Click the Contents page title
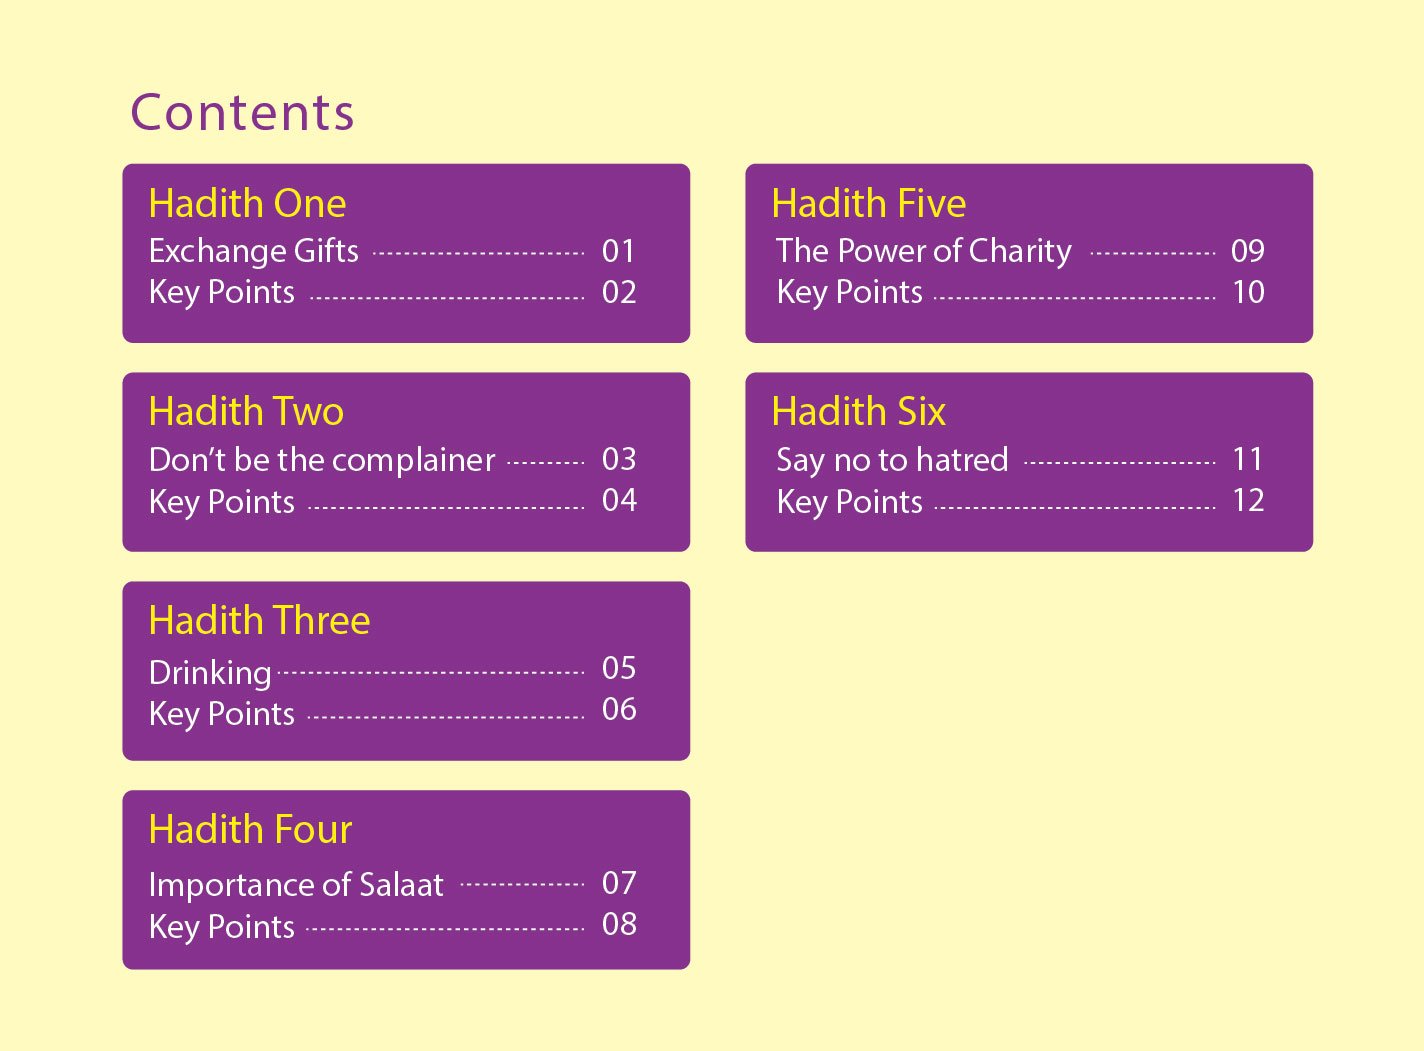The width and height of the screenshot is (1424, 1051). pos(242,112)
